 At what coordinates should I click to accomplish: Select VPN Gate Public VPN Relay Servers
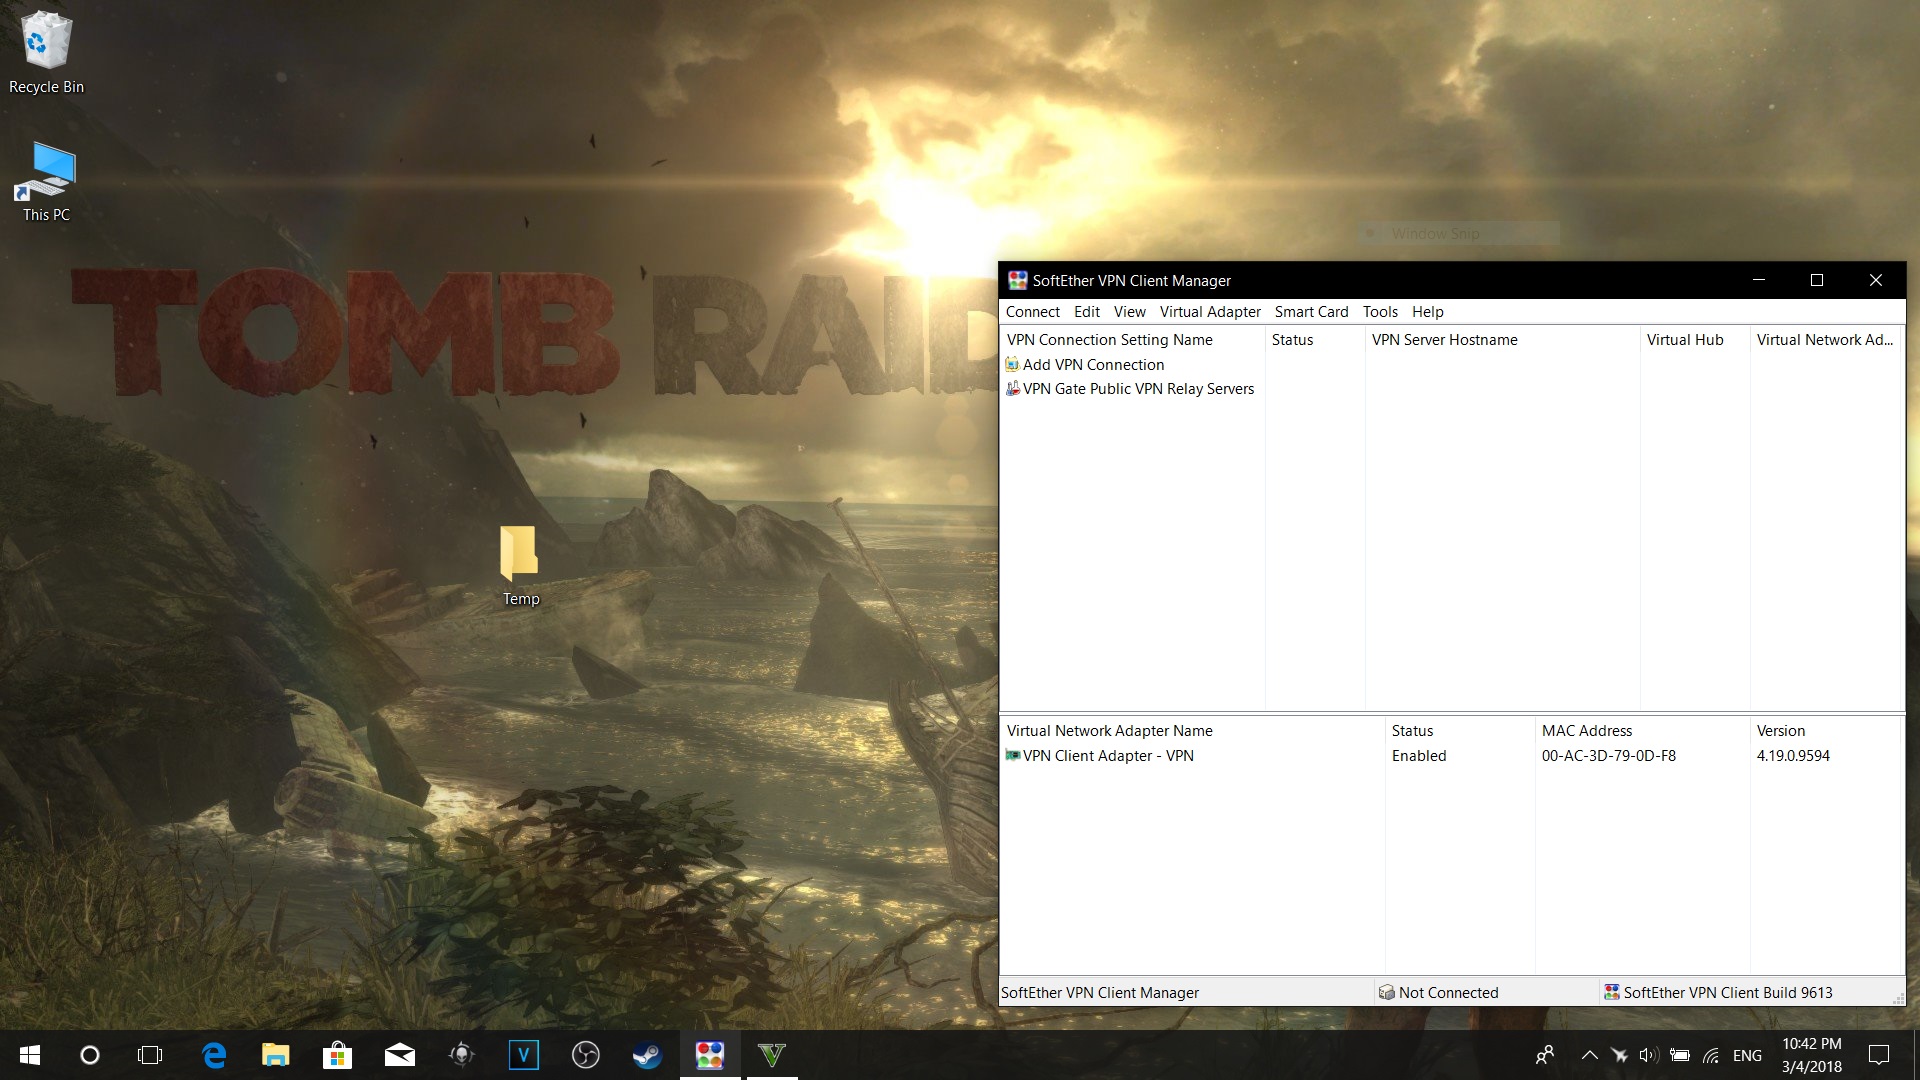pyautogui.click(x=1137, y=389)
